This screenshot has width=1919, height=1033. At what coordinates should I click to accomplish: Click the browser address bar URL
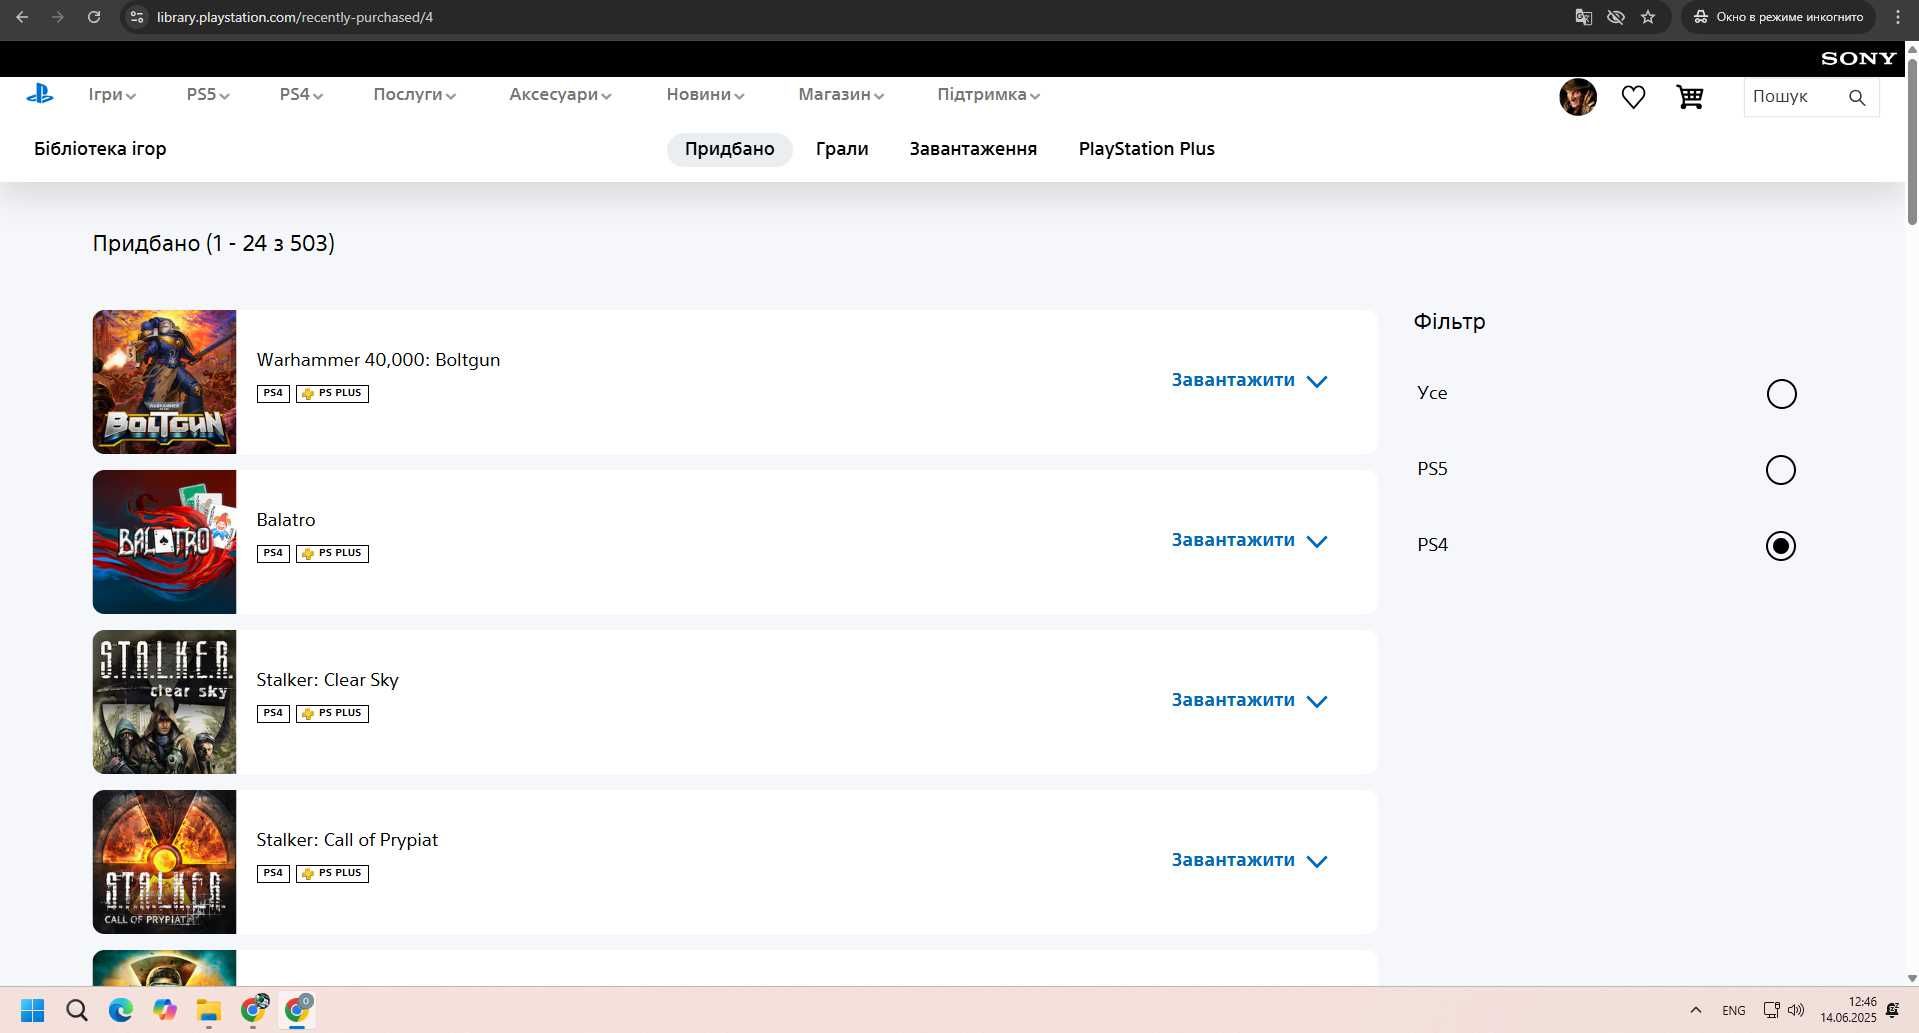coord(295,17)
